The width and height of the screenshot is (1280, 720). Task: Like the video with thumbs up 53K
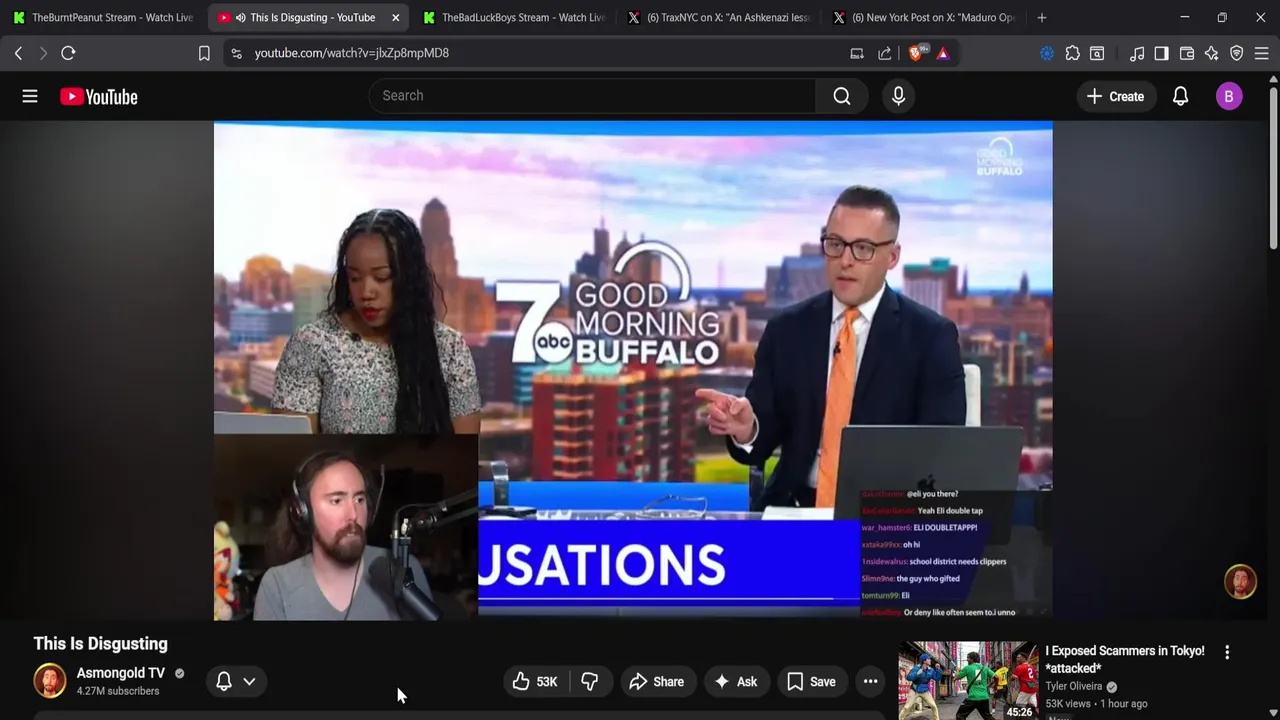click(535, 682)
